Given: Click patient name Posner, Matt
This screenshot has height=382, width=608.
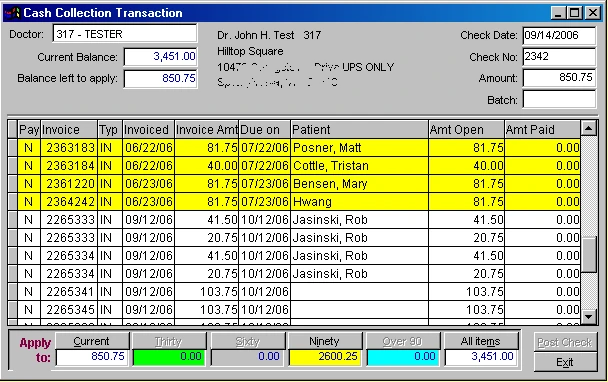Looking at the screenshot, I should (327, 148).
